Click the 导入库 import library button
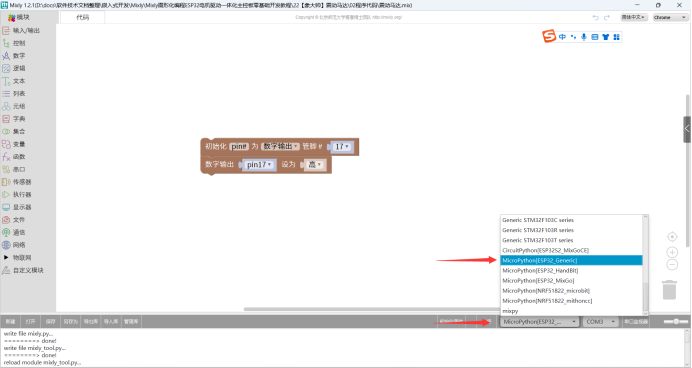 111,322
